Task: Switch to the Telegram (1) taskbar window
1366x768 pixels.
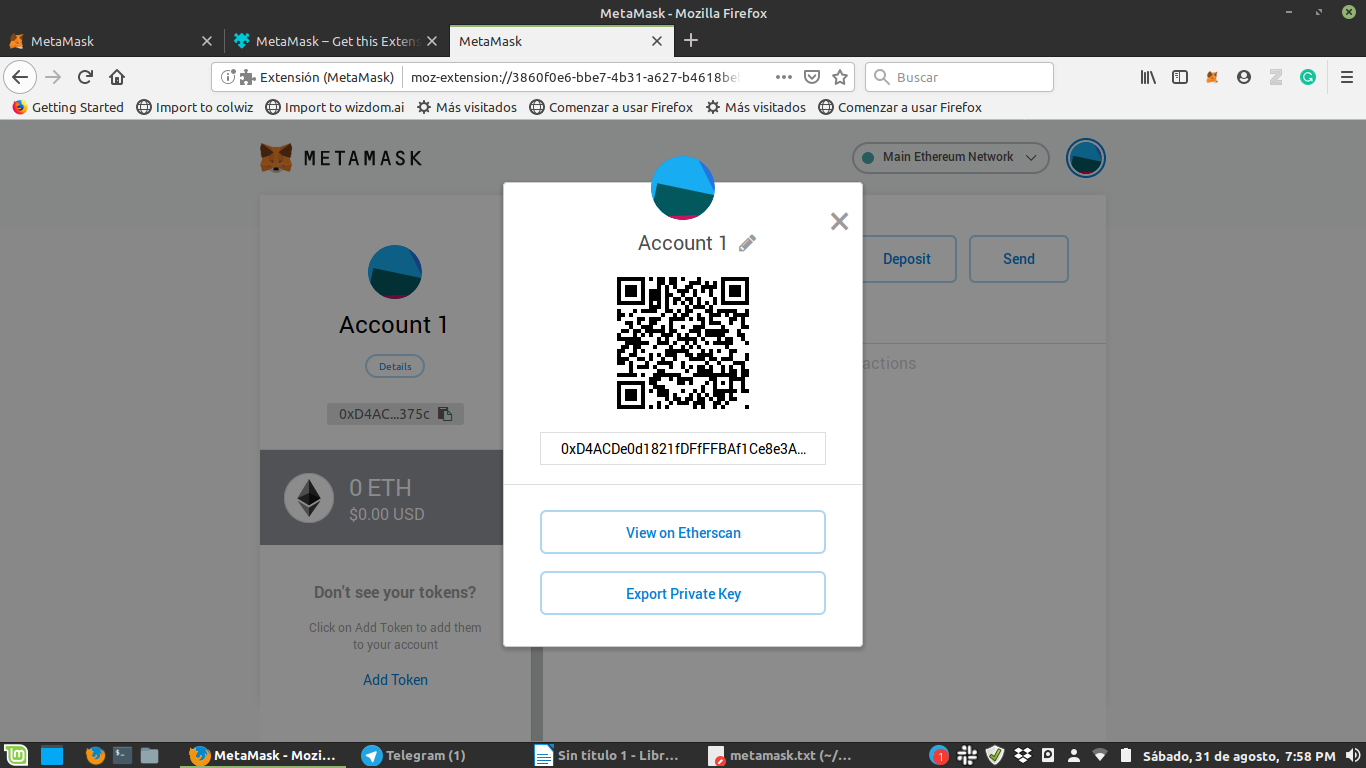Action: [436, 755]
